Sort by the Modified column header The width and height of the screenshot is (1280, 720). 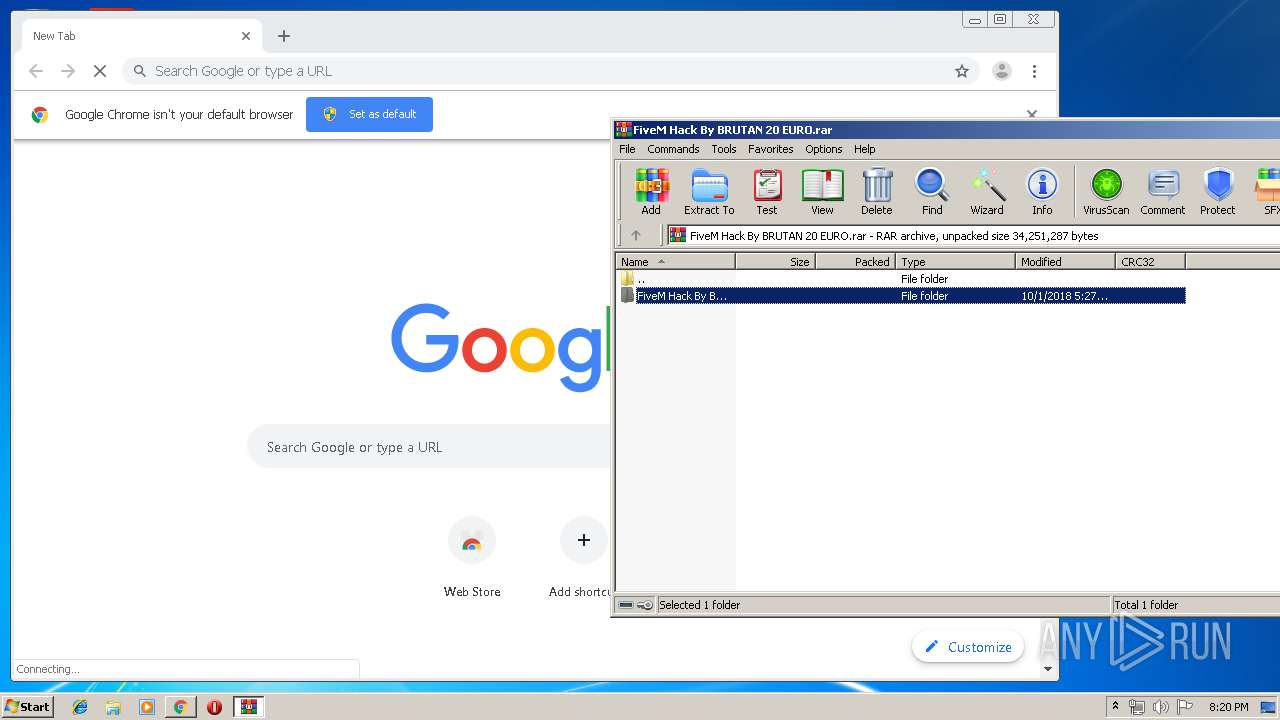coord(1066,262)
